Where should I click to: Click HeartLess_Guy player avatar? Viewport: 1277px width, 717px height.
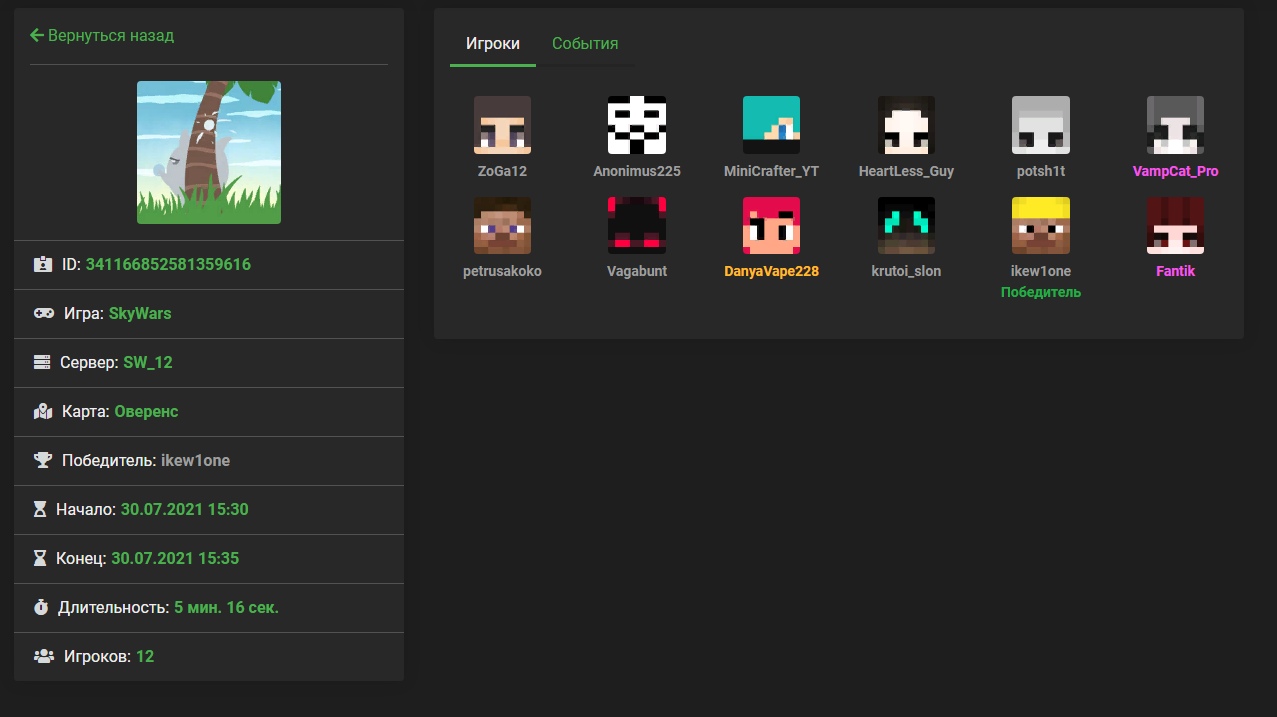click(906, 125)
